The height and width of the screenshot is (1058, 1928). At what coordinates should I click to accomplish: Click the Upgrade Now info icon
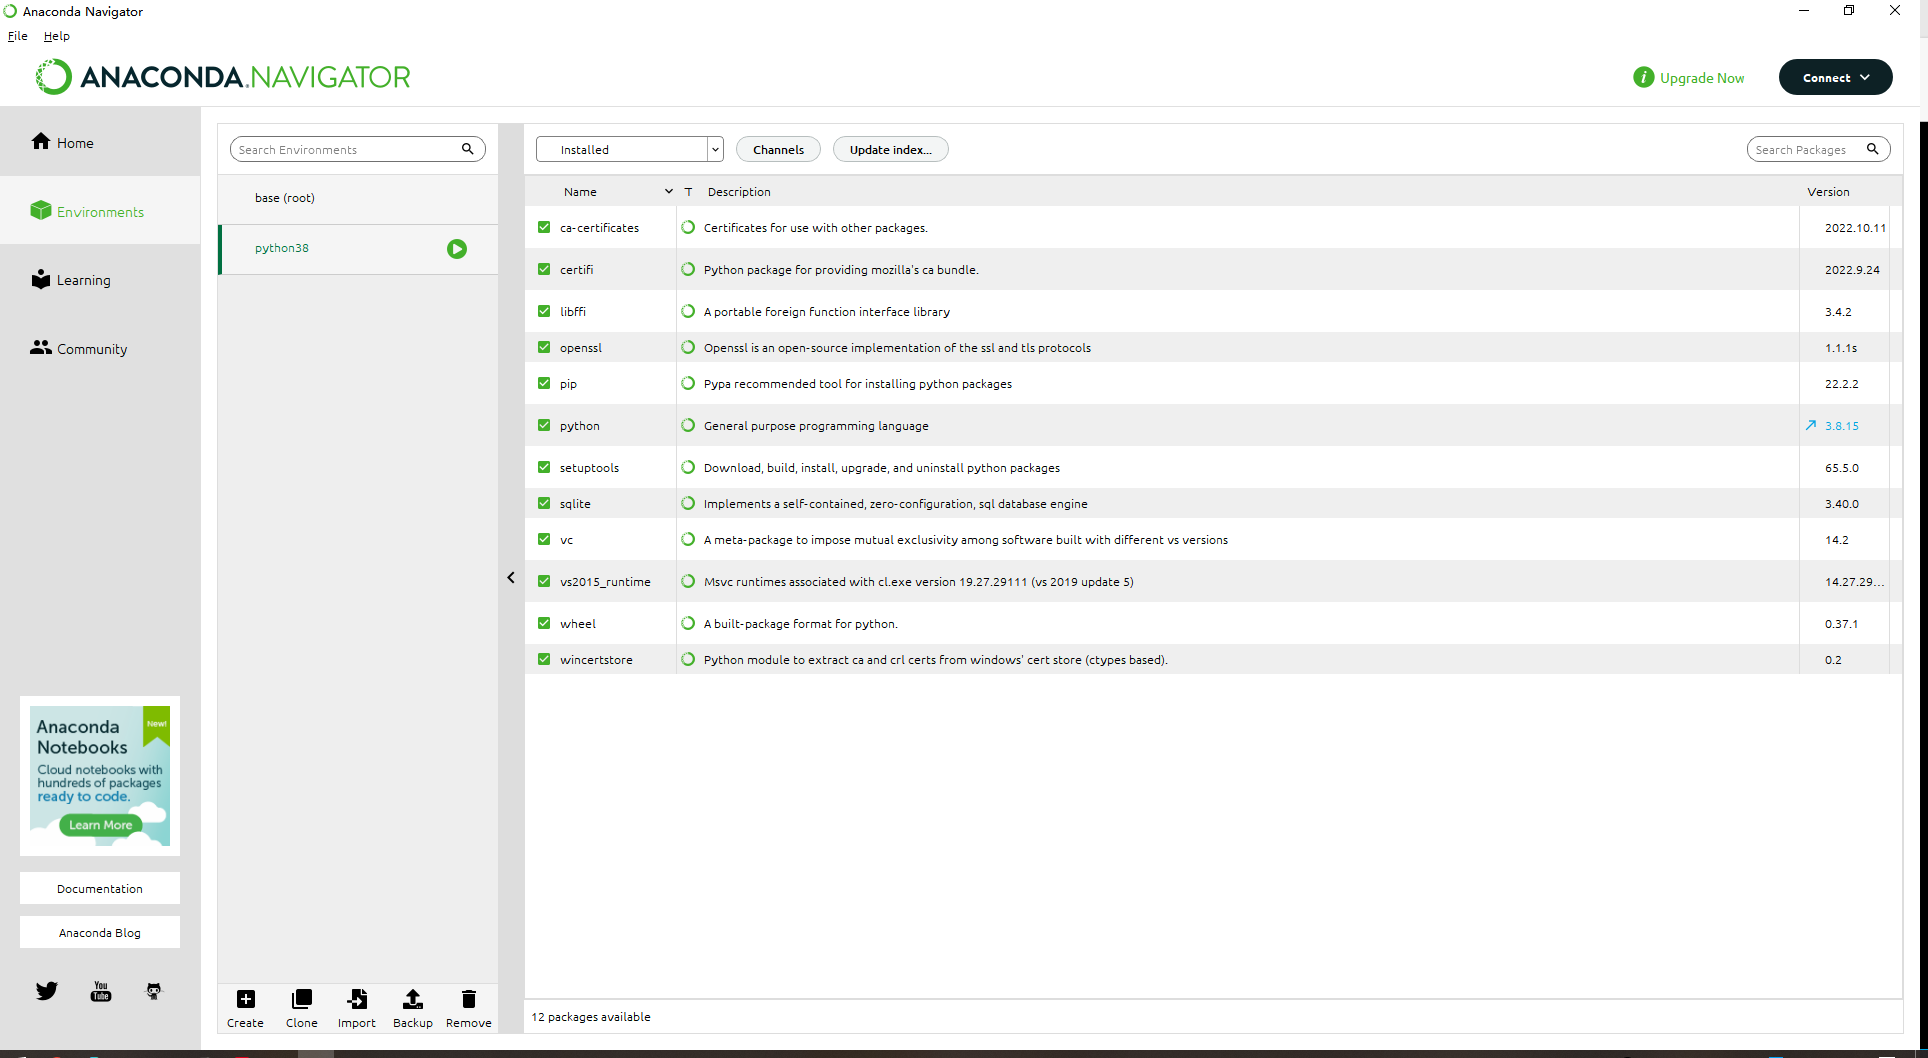coord(1643,77)
